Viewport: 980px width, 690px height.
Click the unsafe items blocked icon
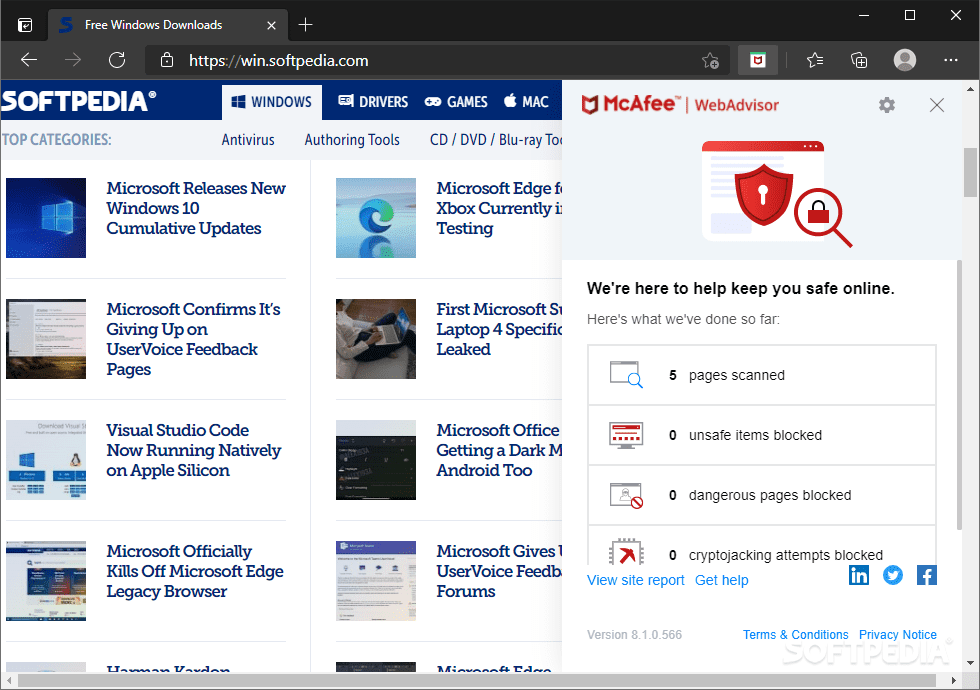point(626,435)
